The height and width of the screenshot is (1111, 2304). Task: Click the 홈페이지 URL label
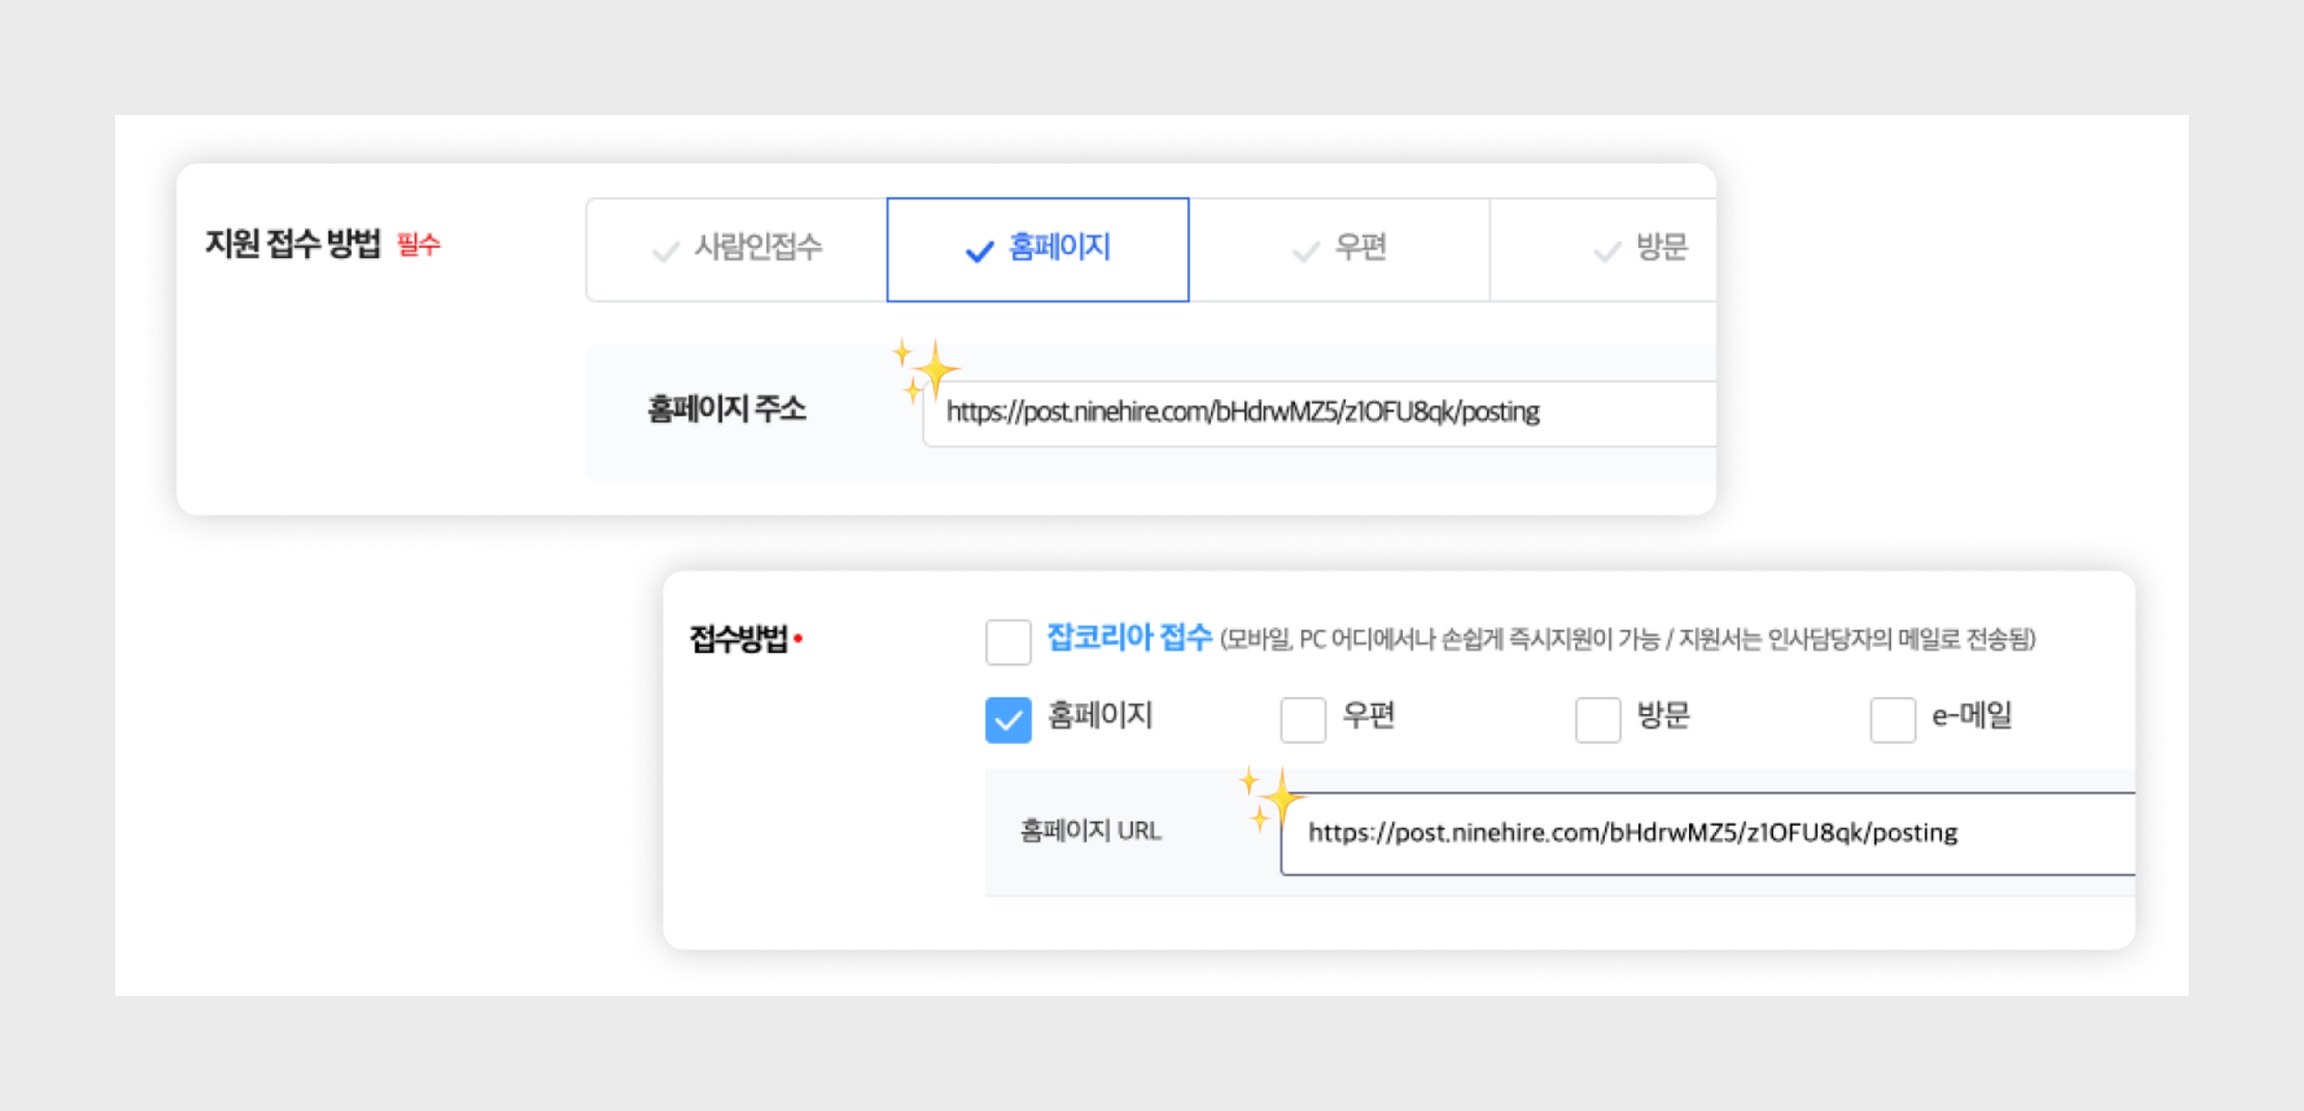(x=1090, y=831)
